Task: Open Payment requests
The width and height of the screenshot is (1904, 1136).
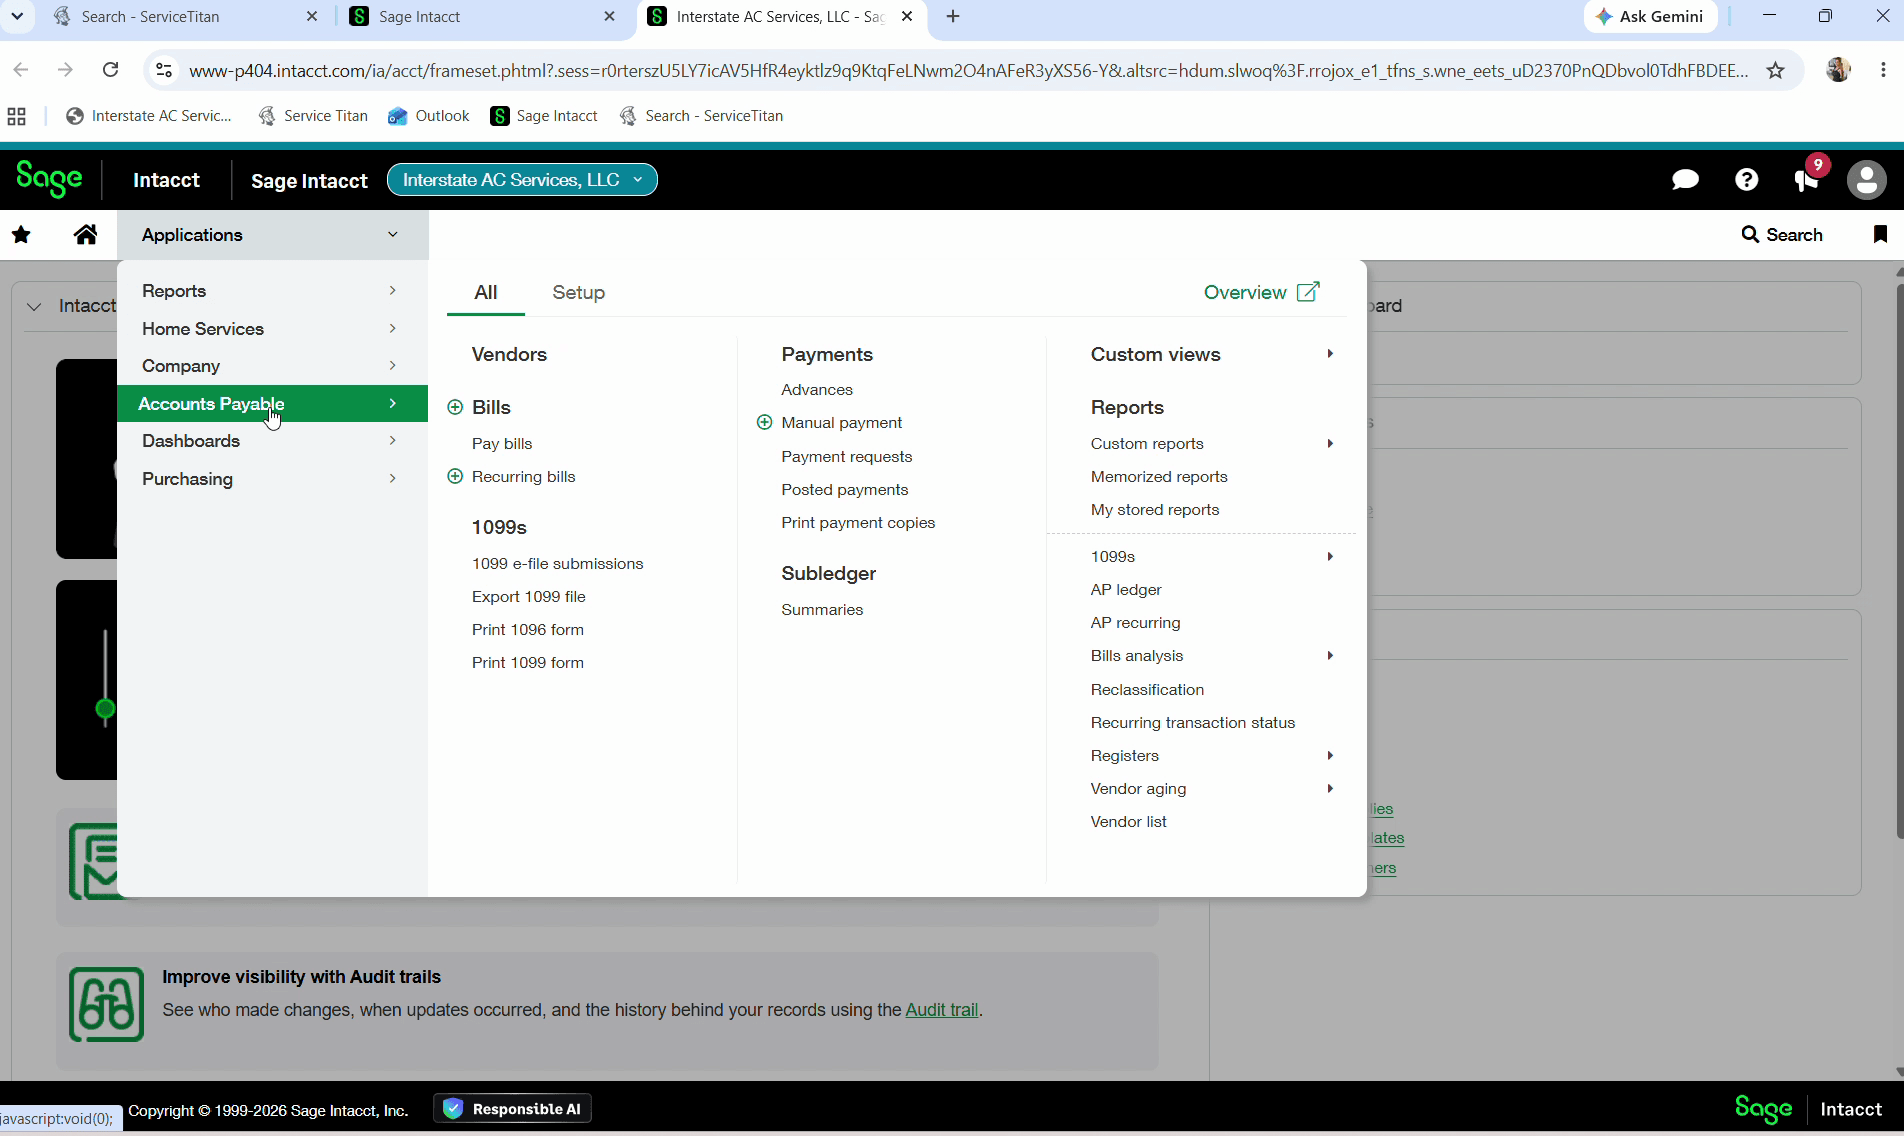Action: click(847, 457)
